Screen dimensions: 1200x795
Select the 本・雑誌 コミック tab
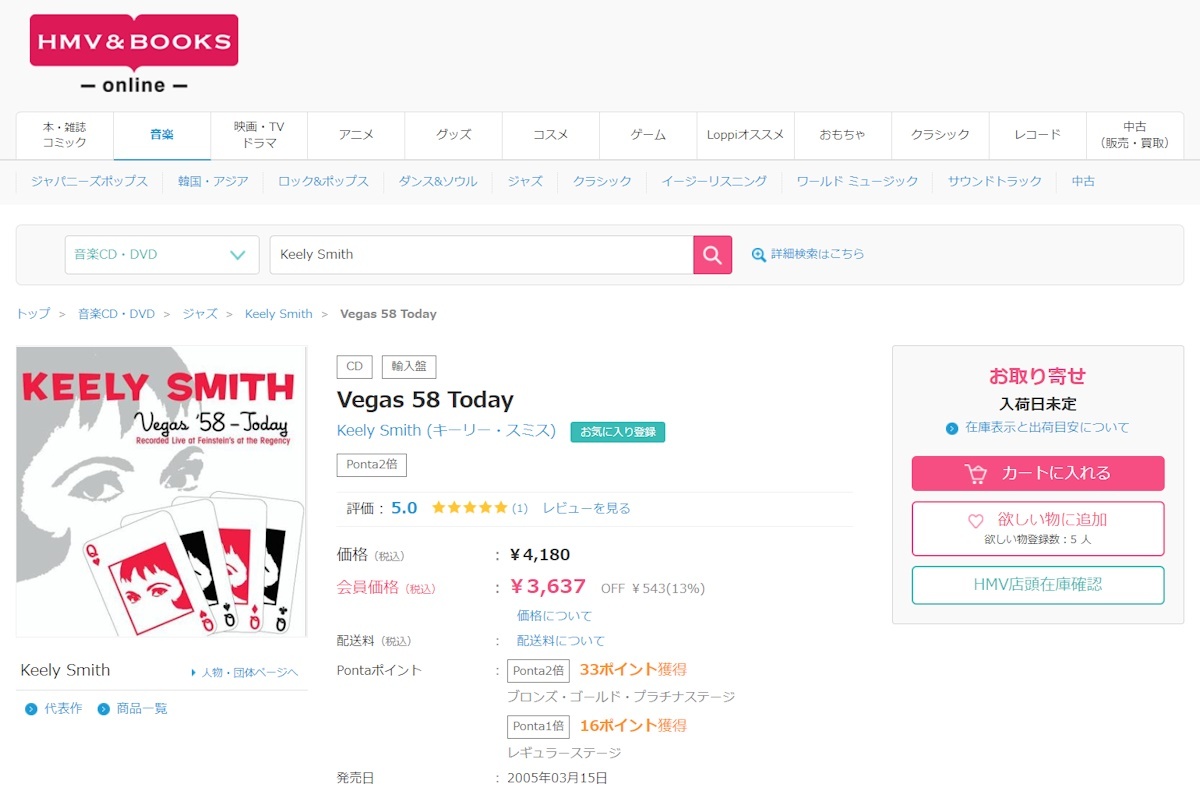coord(65,135)
